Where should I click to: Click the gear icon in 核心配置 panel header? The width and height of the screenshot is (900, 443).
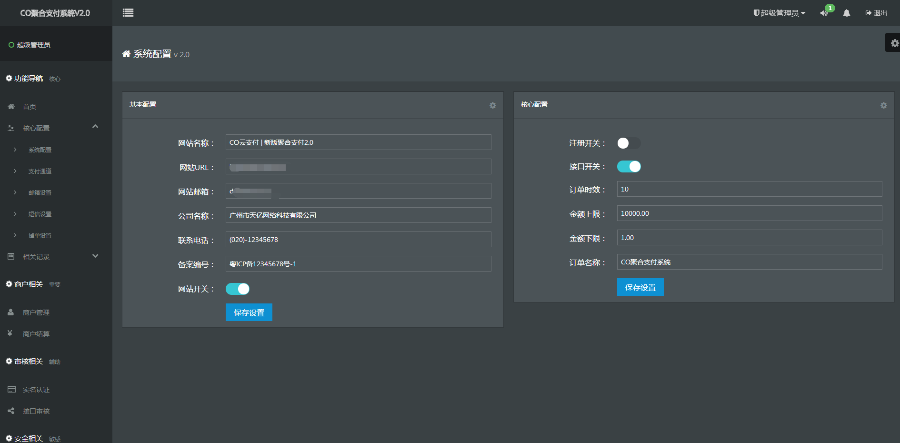point(883,106)
